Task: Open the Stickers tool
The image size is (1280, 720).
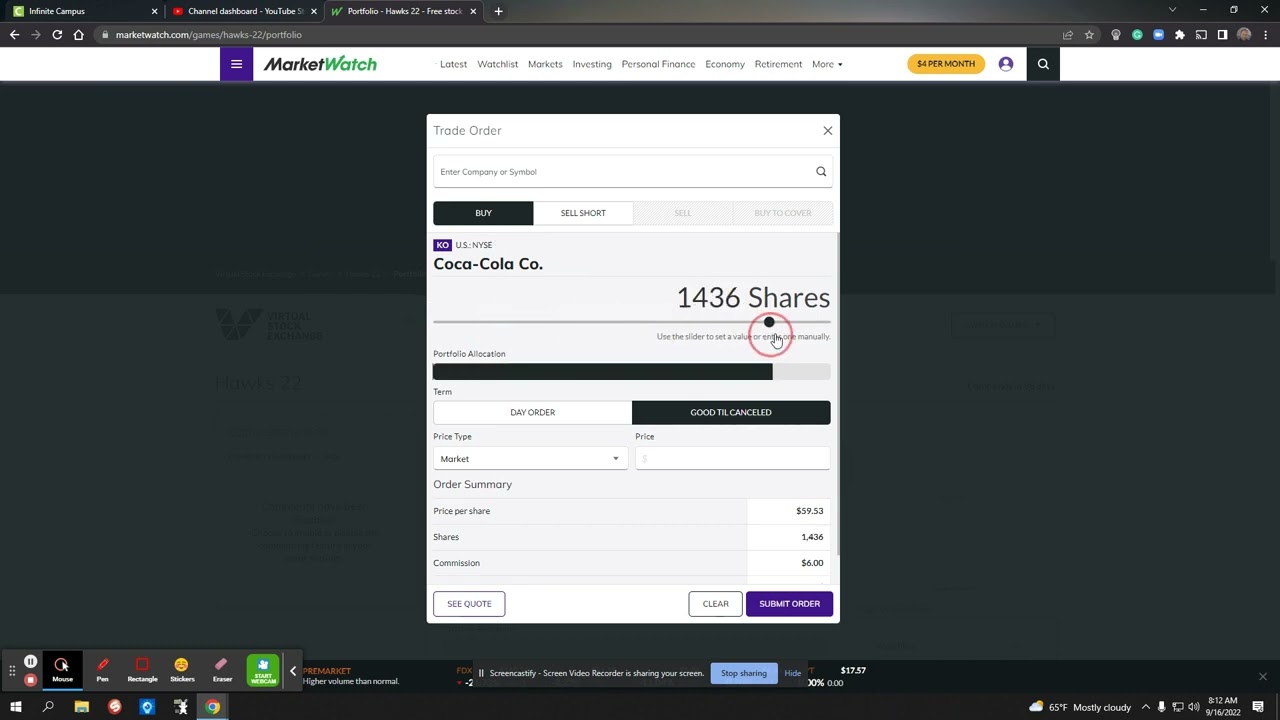Action: click(x=182, y=669)
